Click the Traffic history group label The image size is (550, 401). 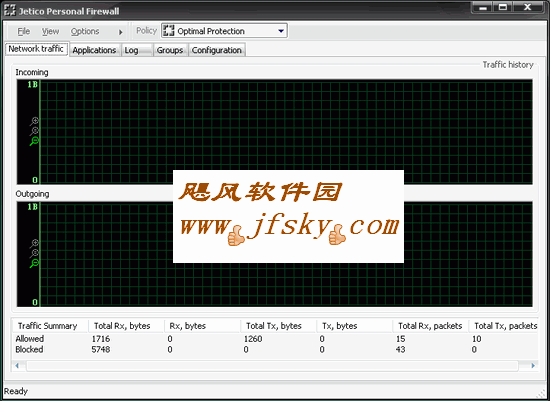click(x=508, y=65)
